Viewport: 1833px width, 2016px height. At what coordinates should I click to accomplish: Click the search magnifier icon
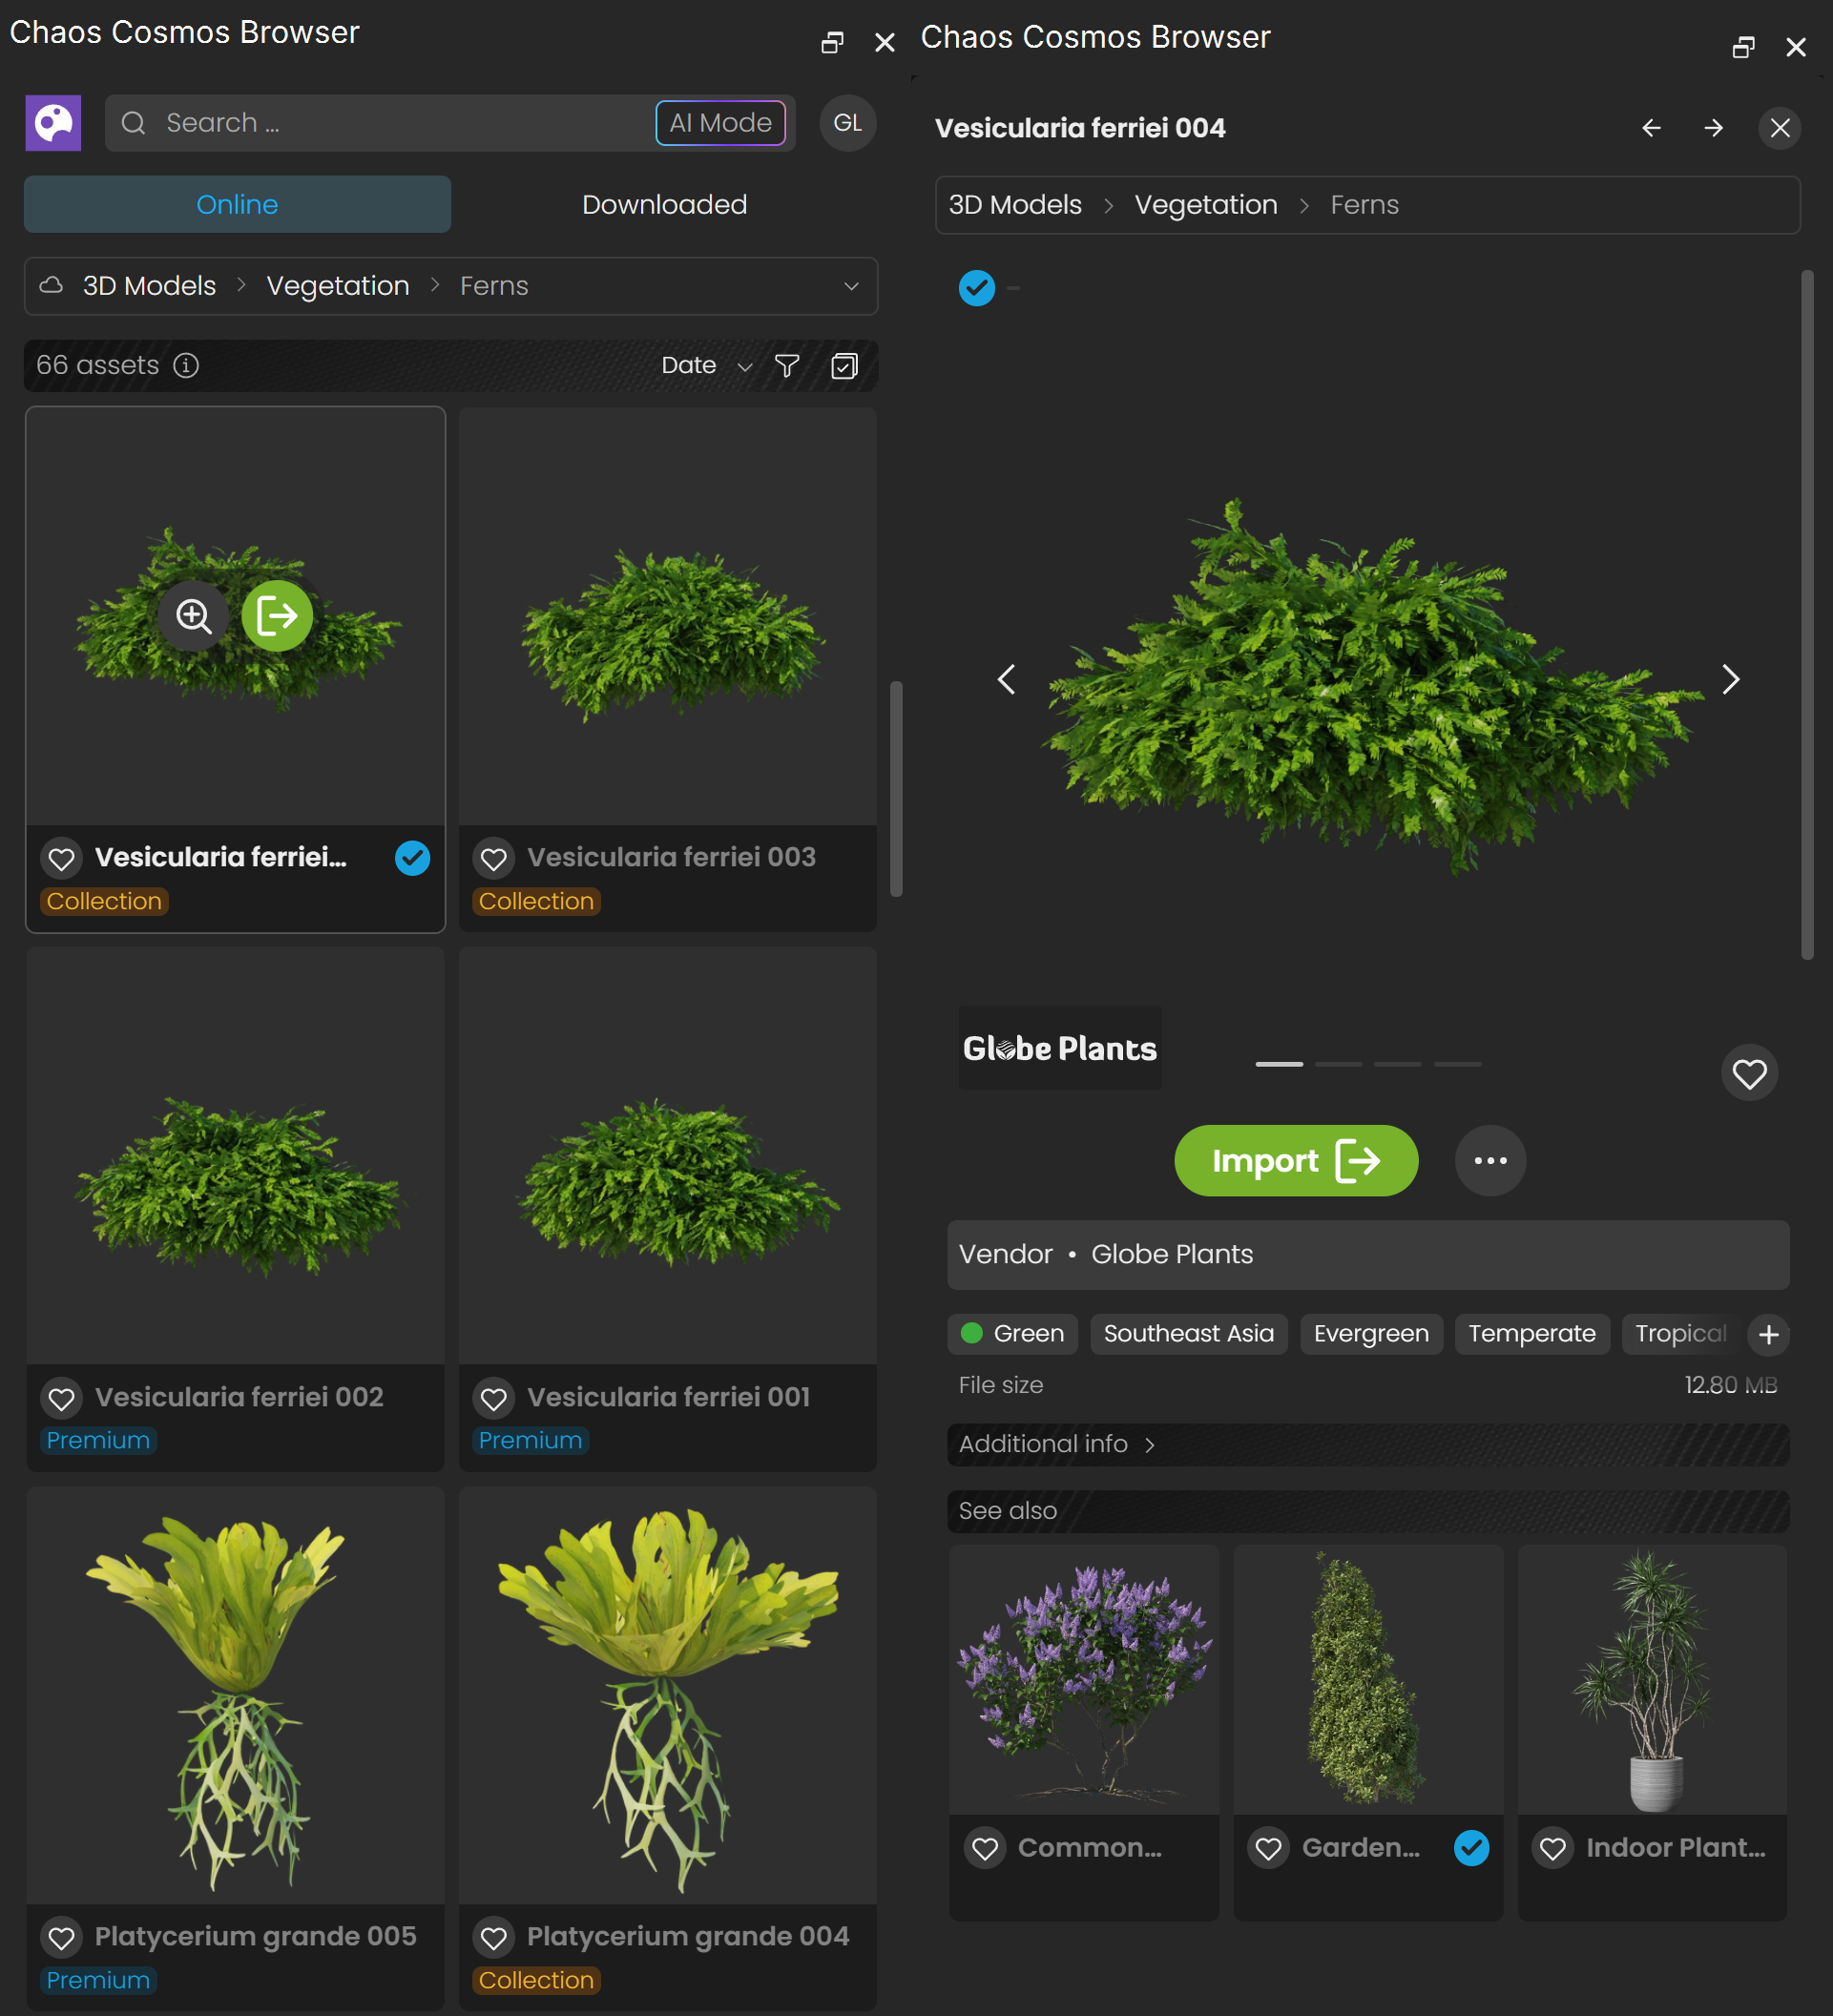pos(133,123)
